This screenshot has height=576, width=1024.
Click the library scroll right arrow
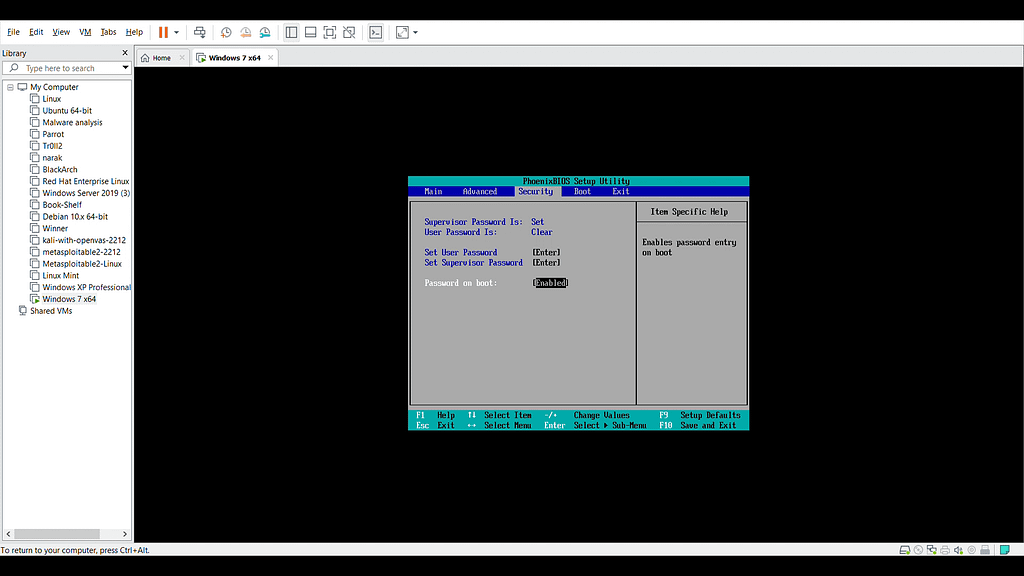[125, 534]
